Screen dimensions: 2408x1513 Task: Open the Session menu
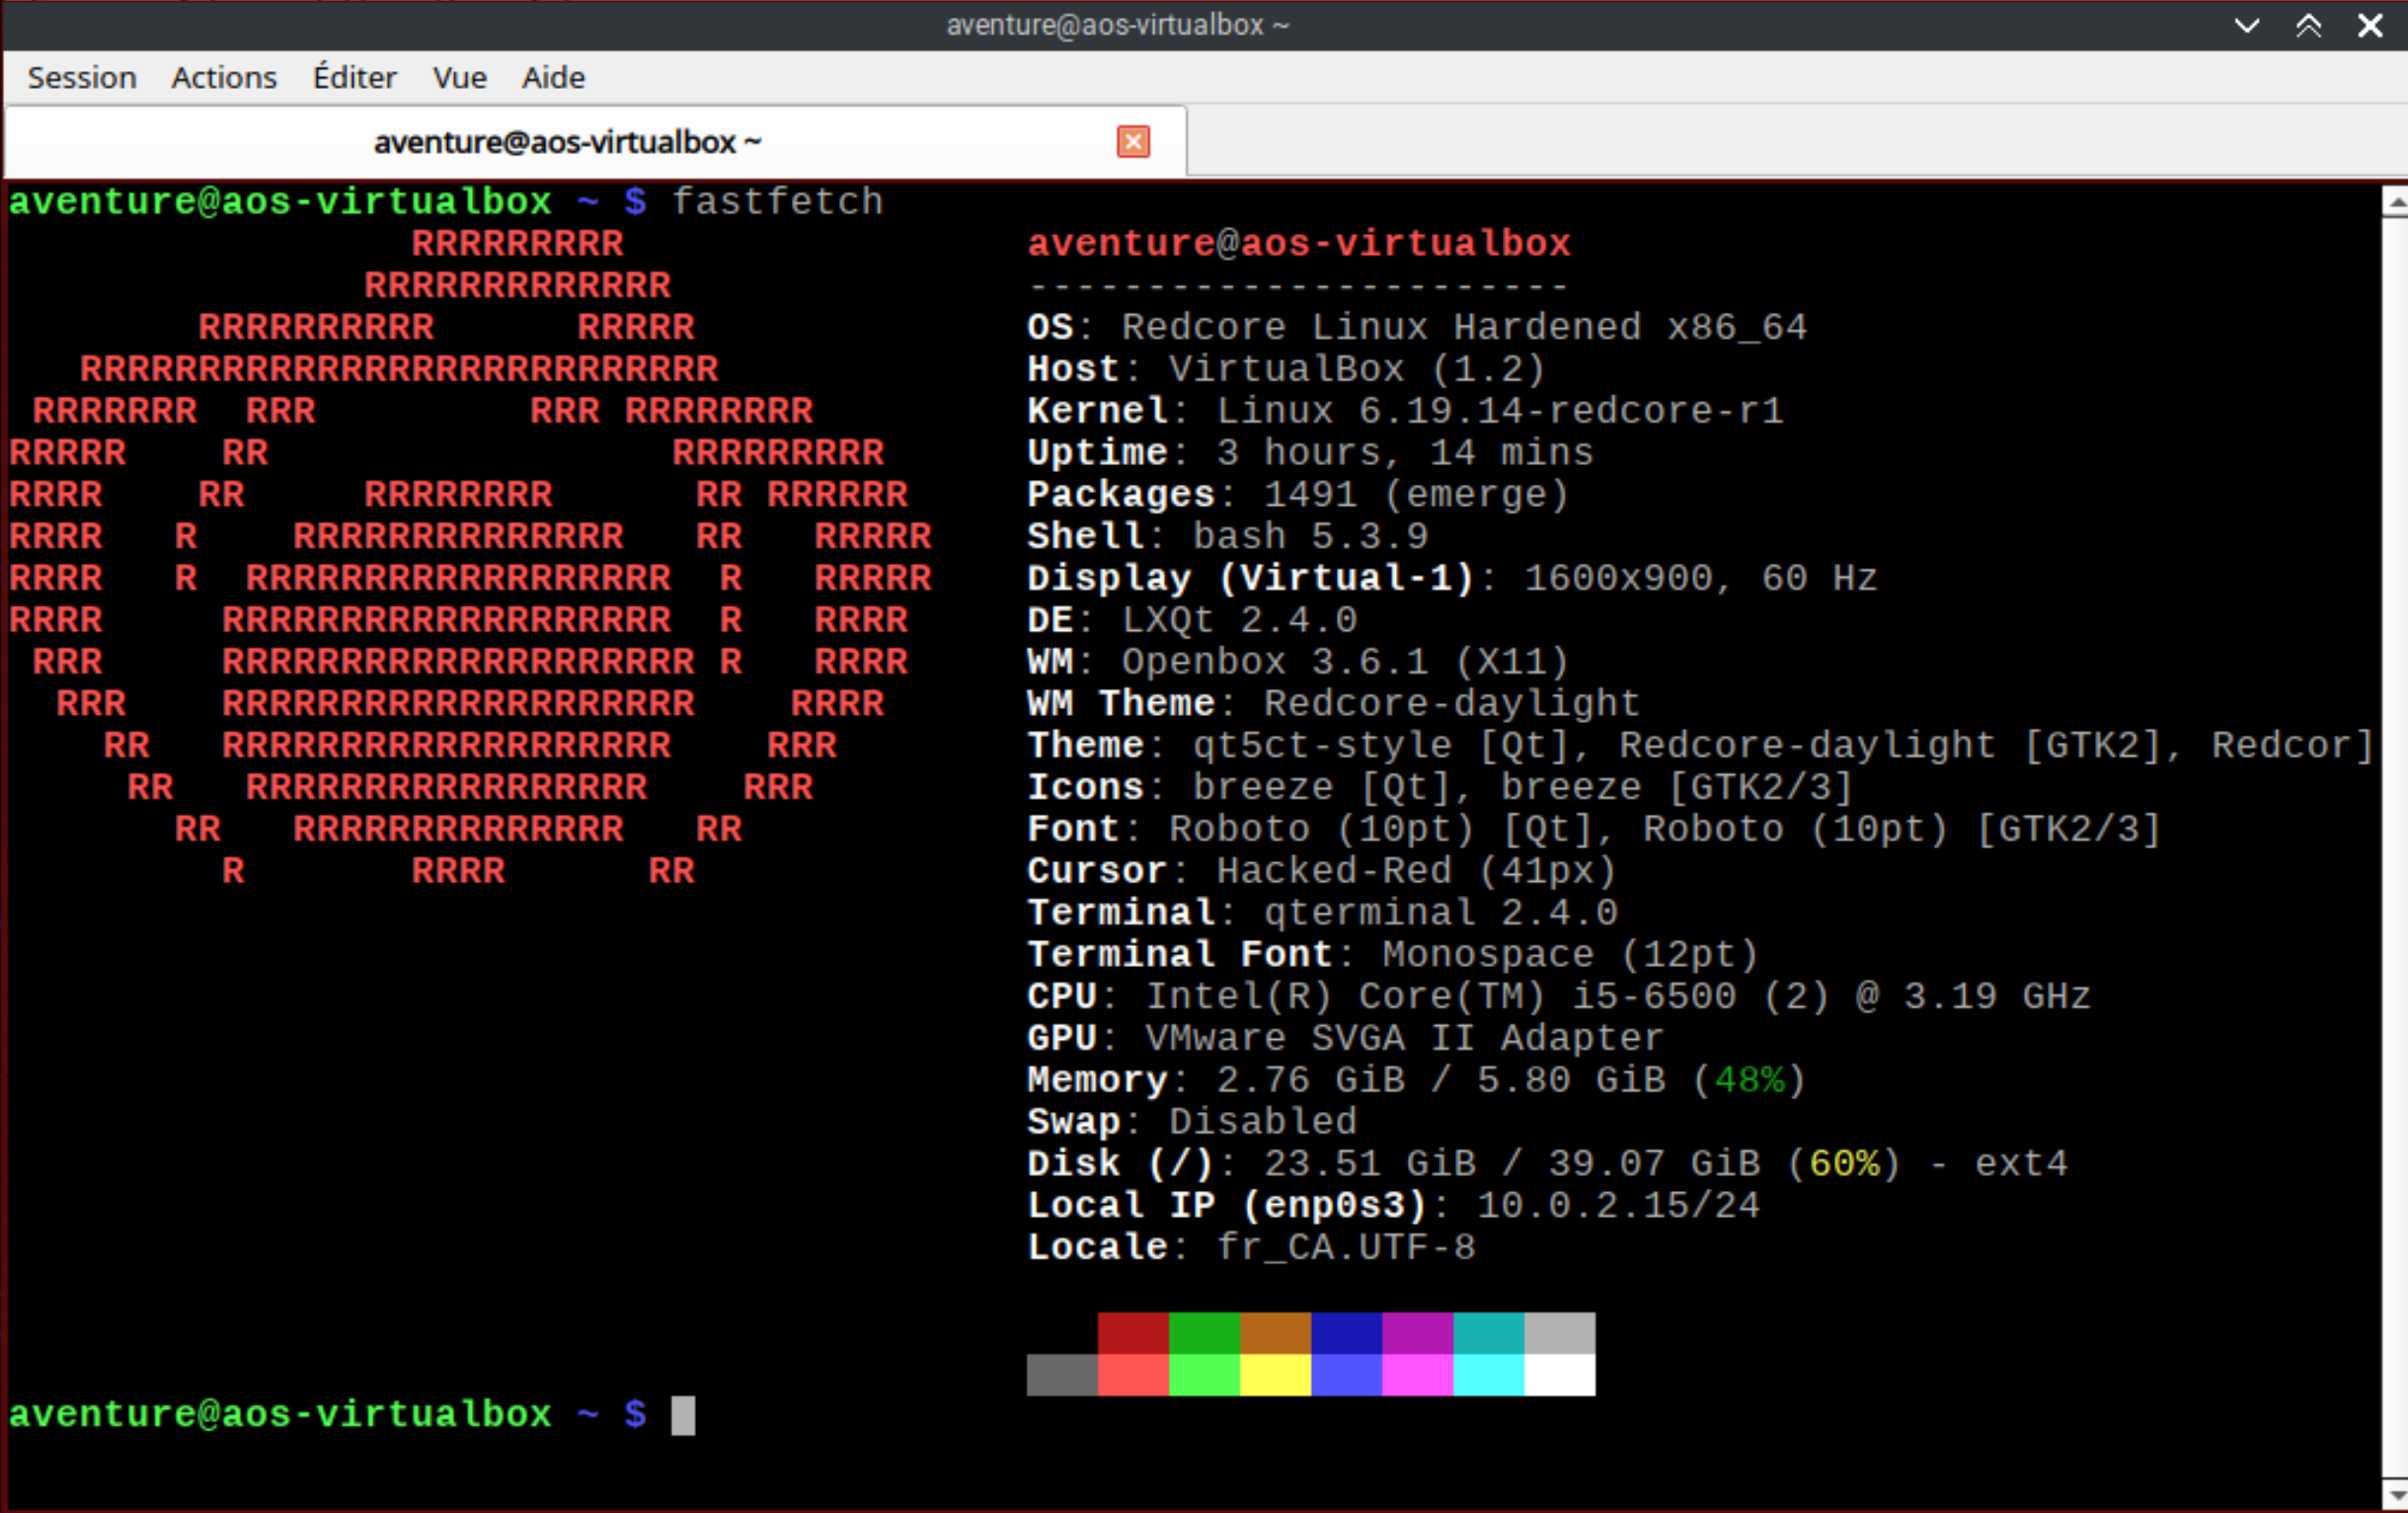[82, 77]
